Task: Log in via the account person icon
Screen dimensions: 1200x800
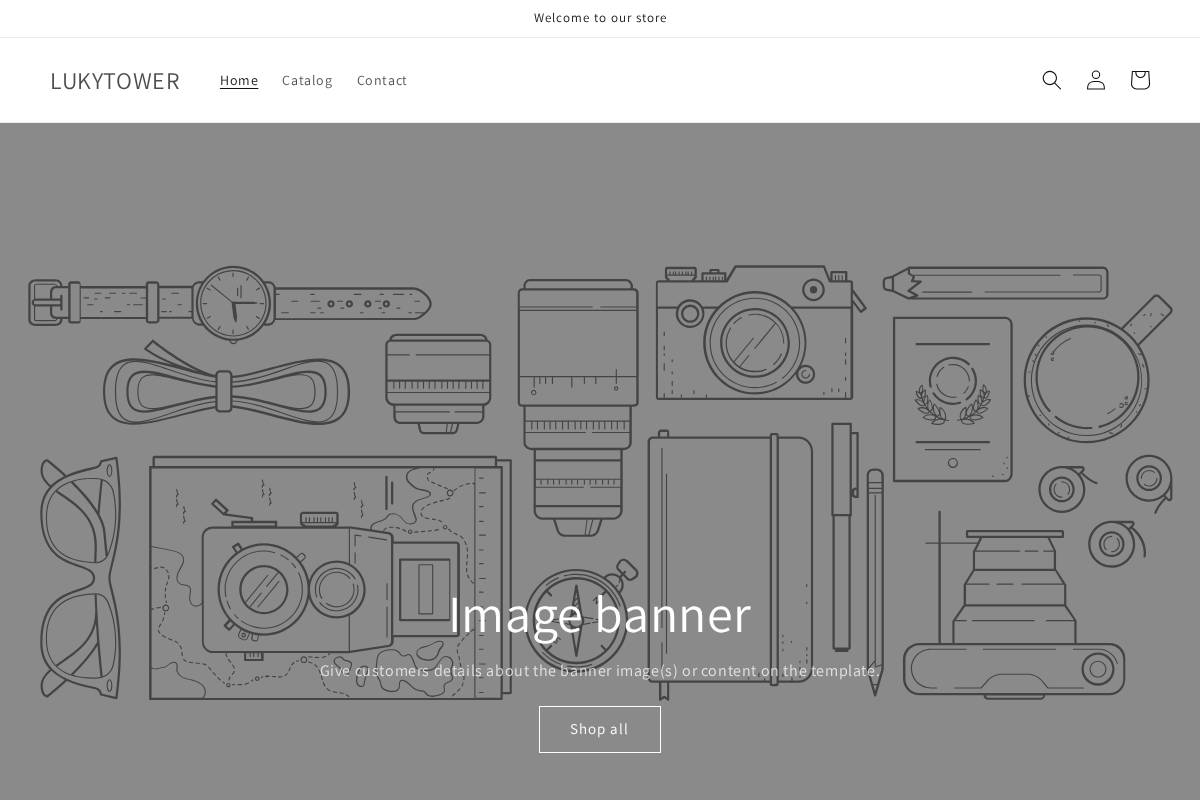Action: (1095, 80)
